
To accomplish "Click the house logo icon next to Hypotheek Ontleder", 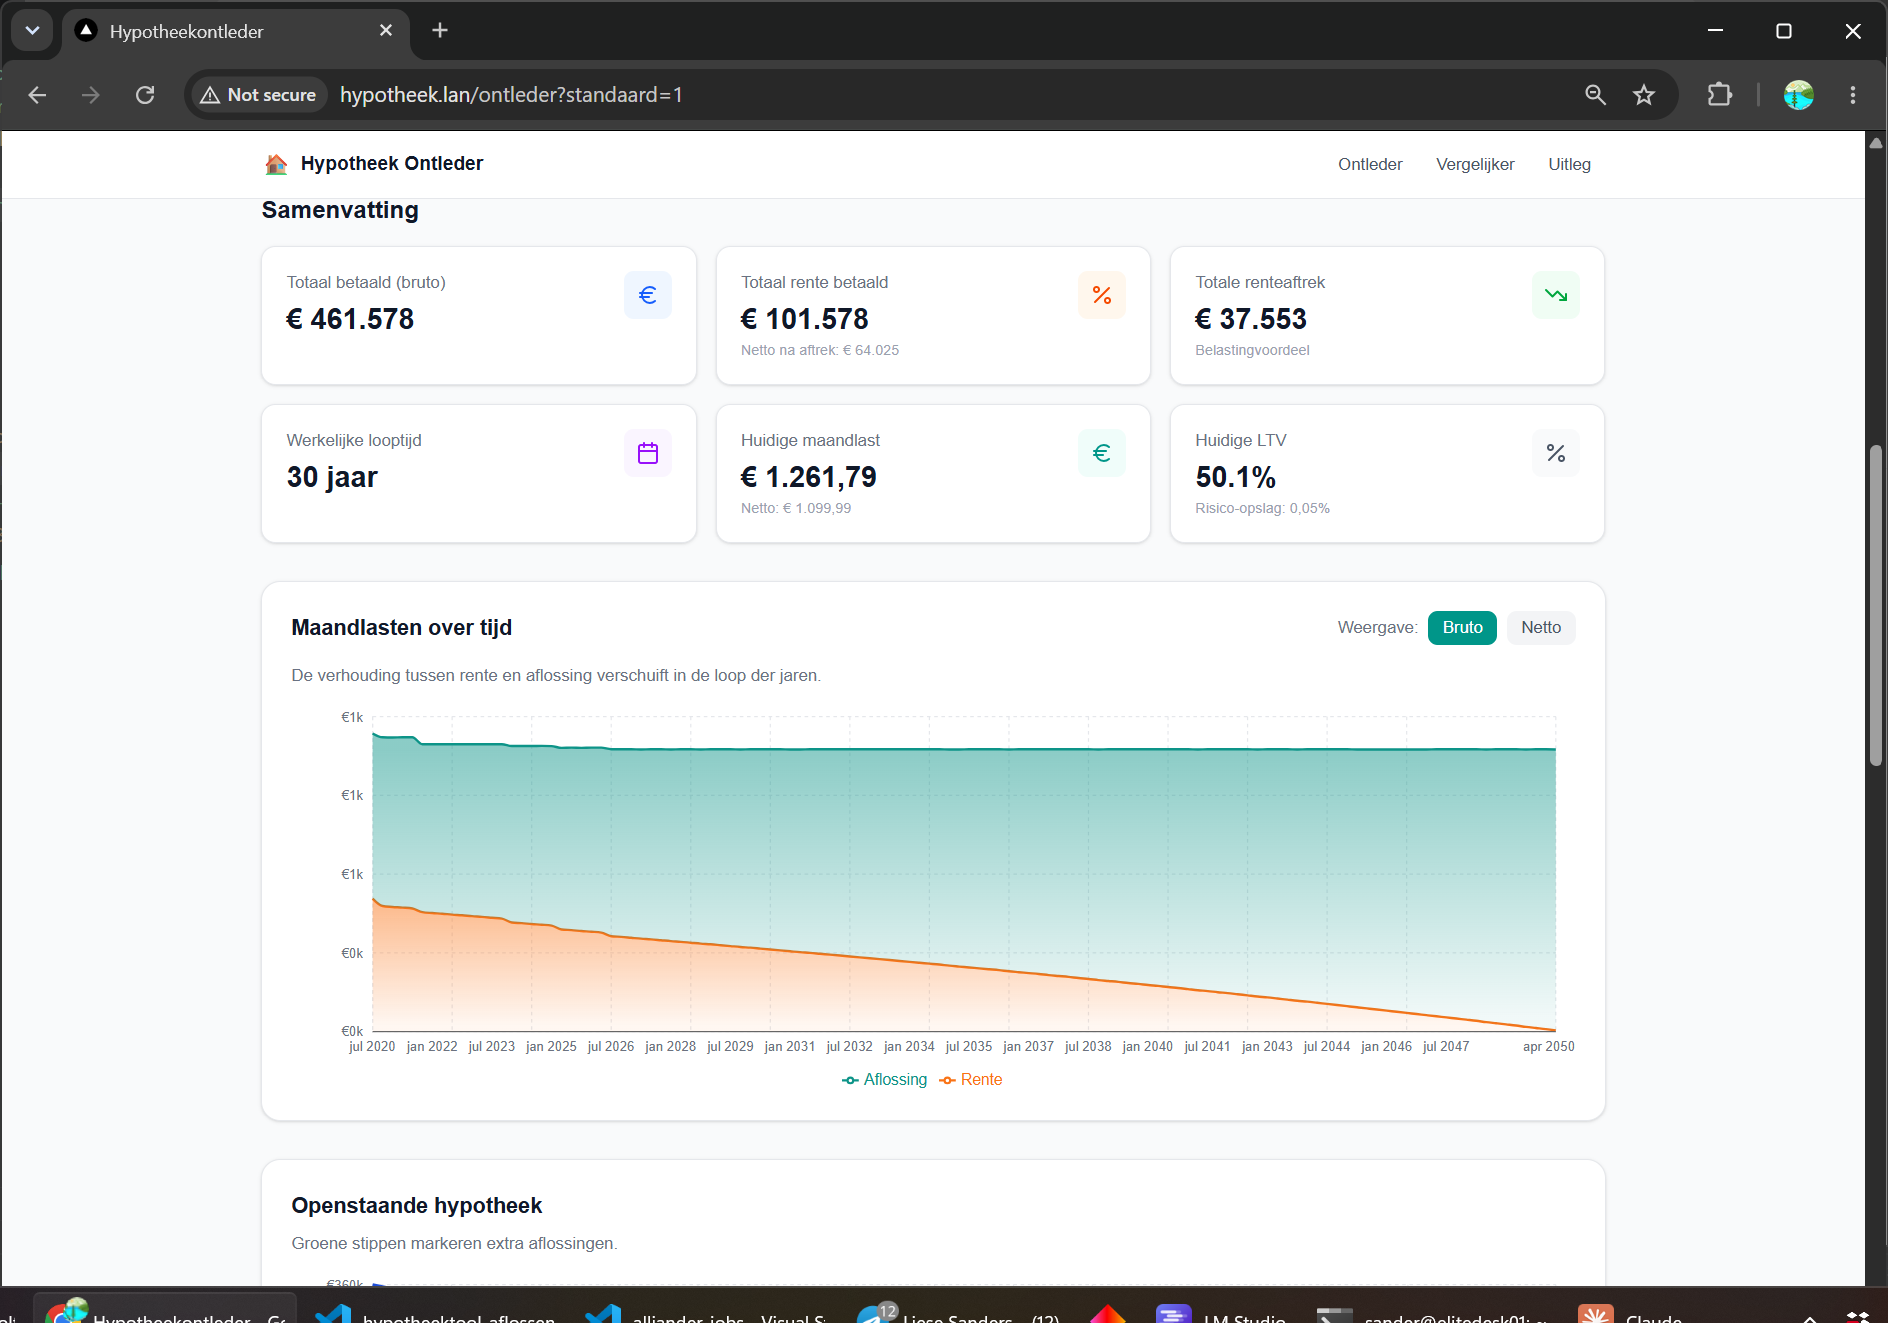I will [276, 164].
